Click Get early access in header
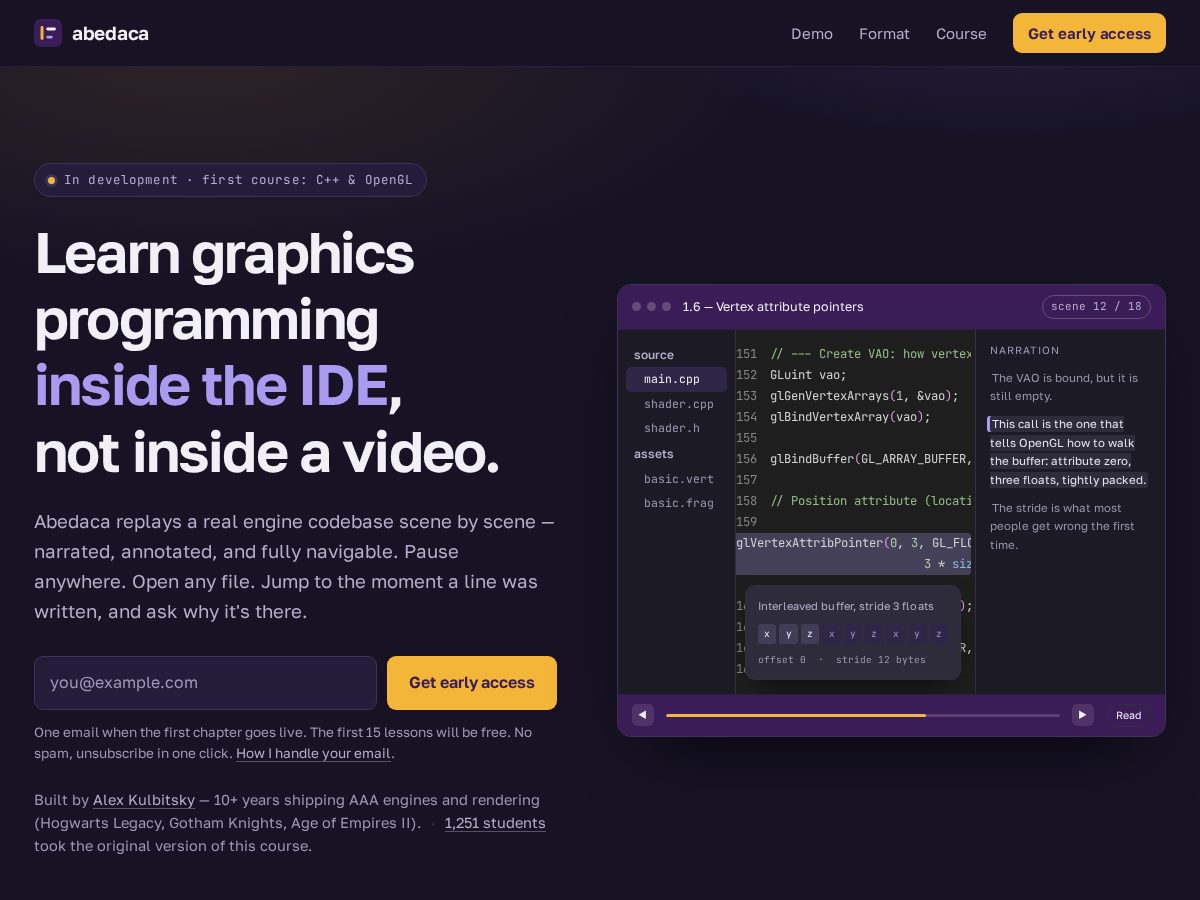This screenshot has height=900, width=1200. click(1089, 33)
